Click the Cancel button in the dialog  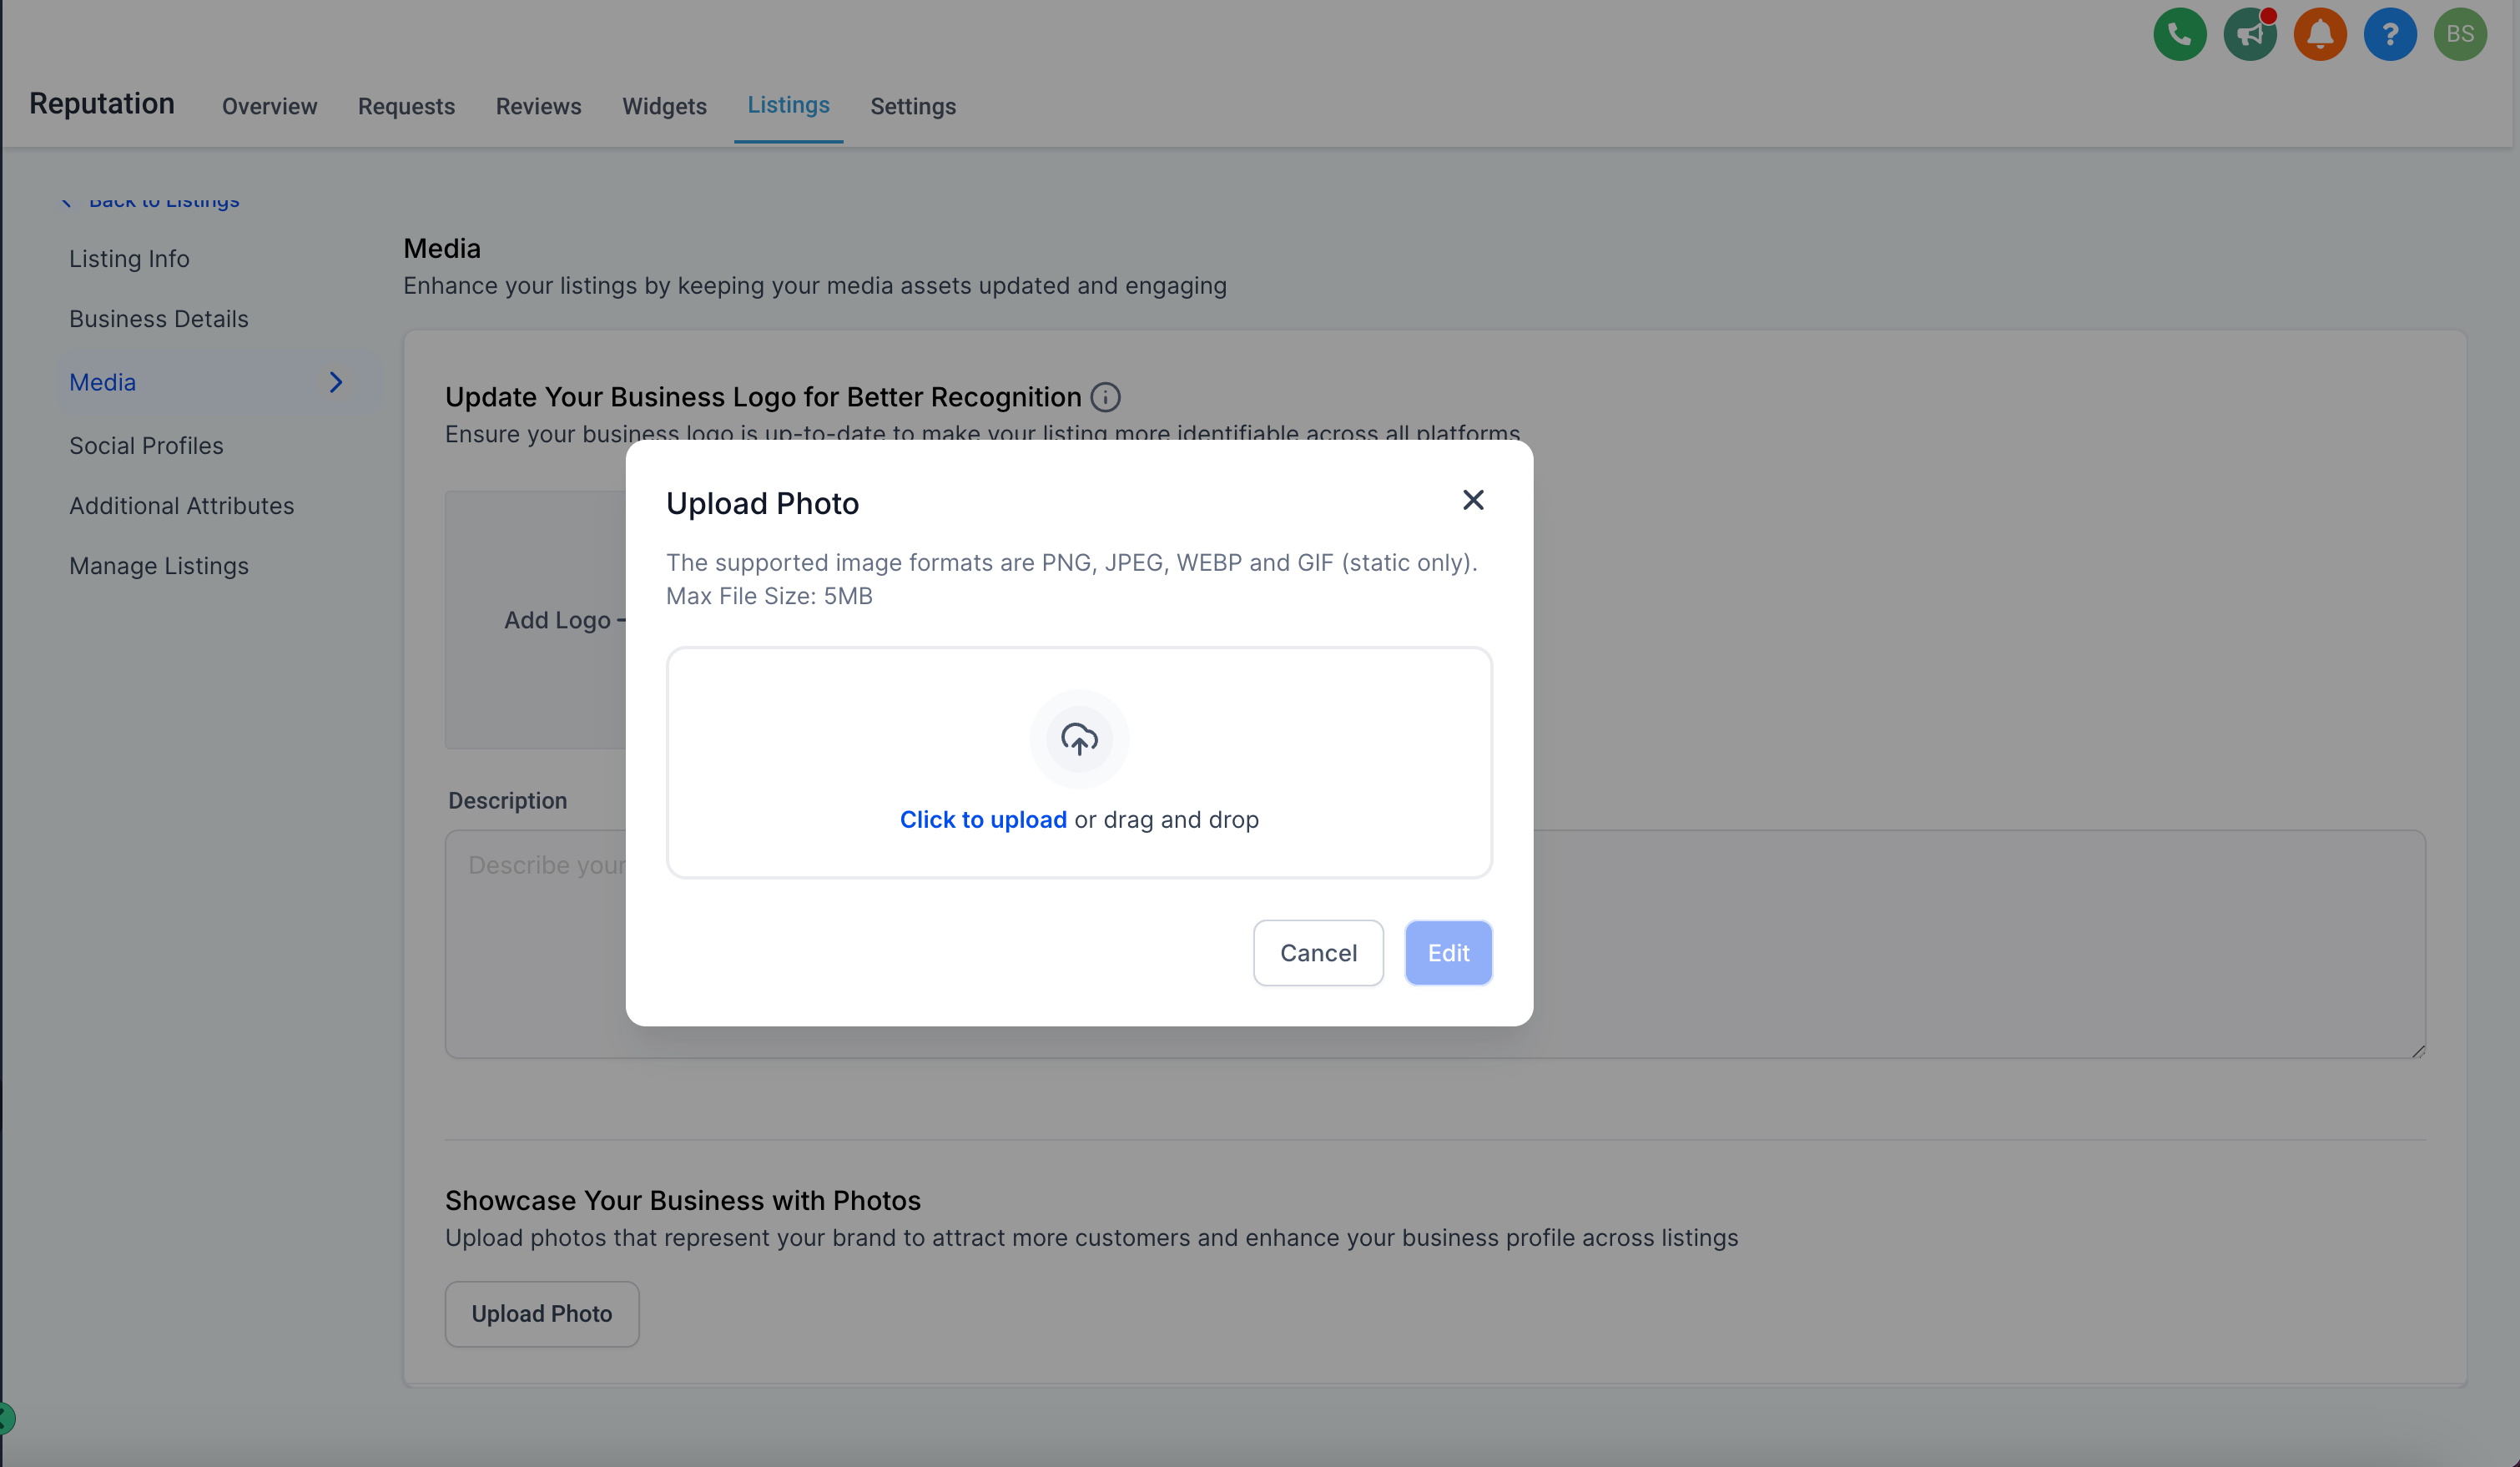coord(1317,953)
